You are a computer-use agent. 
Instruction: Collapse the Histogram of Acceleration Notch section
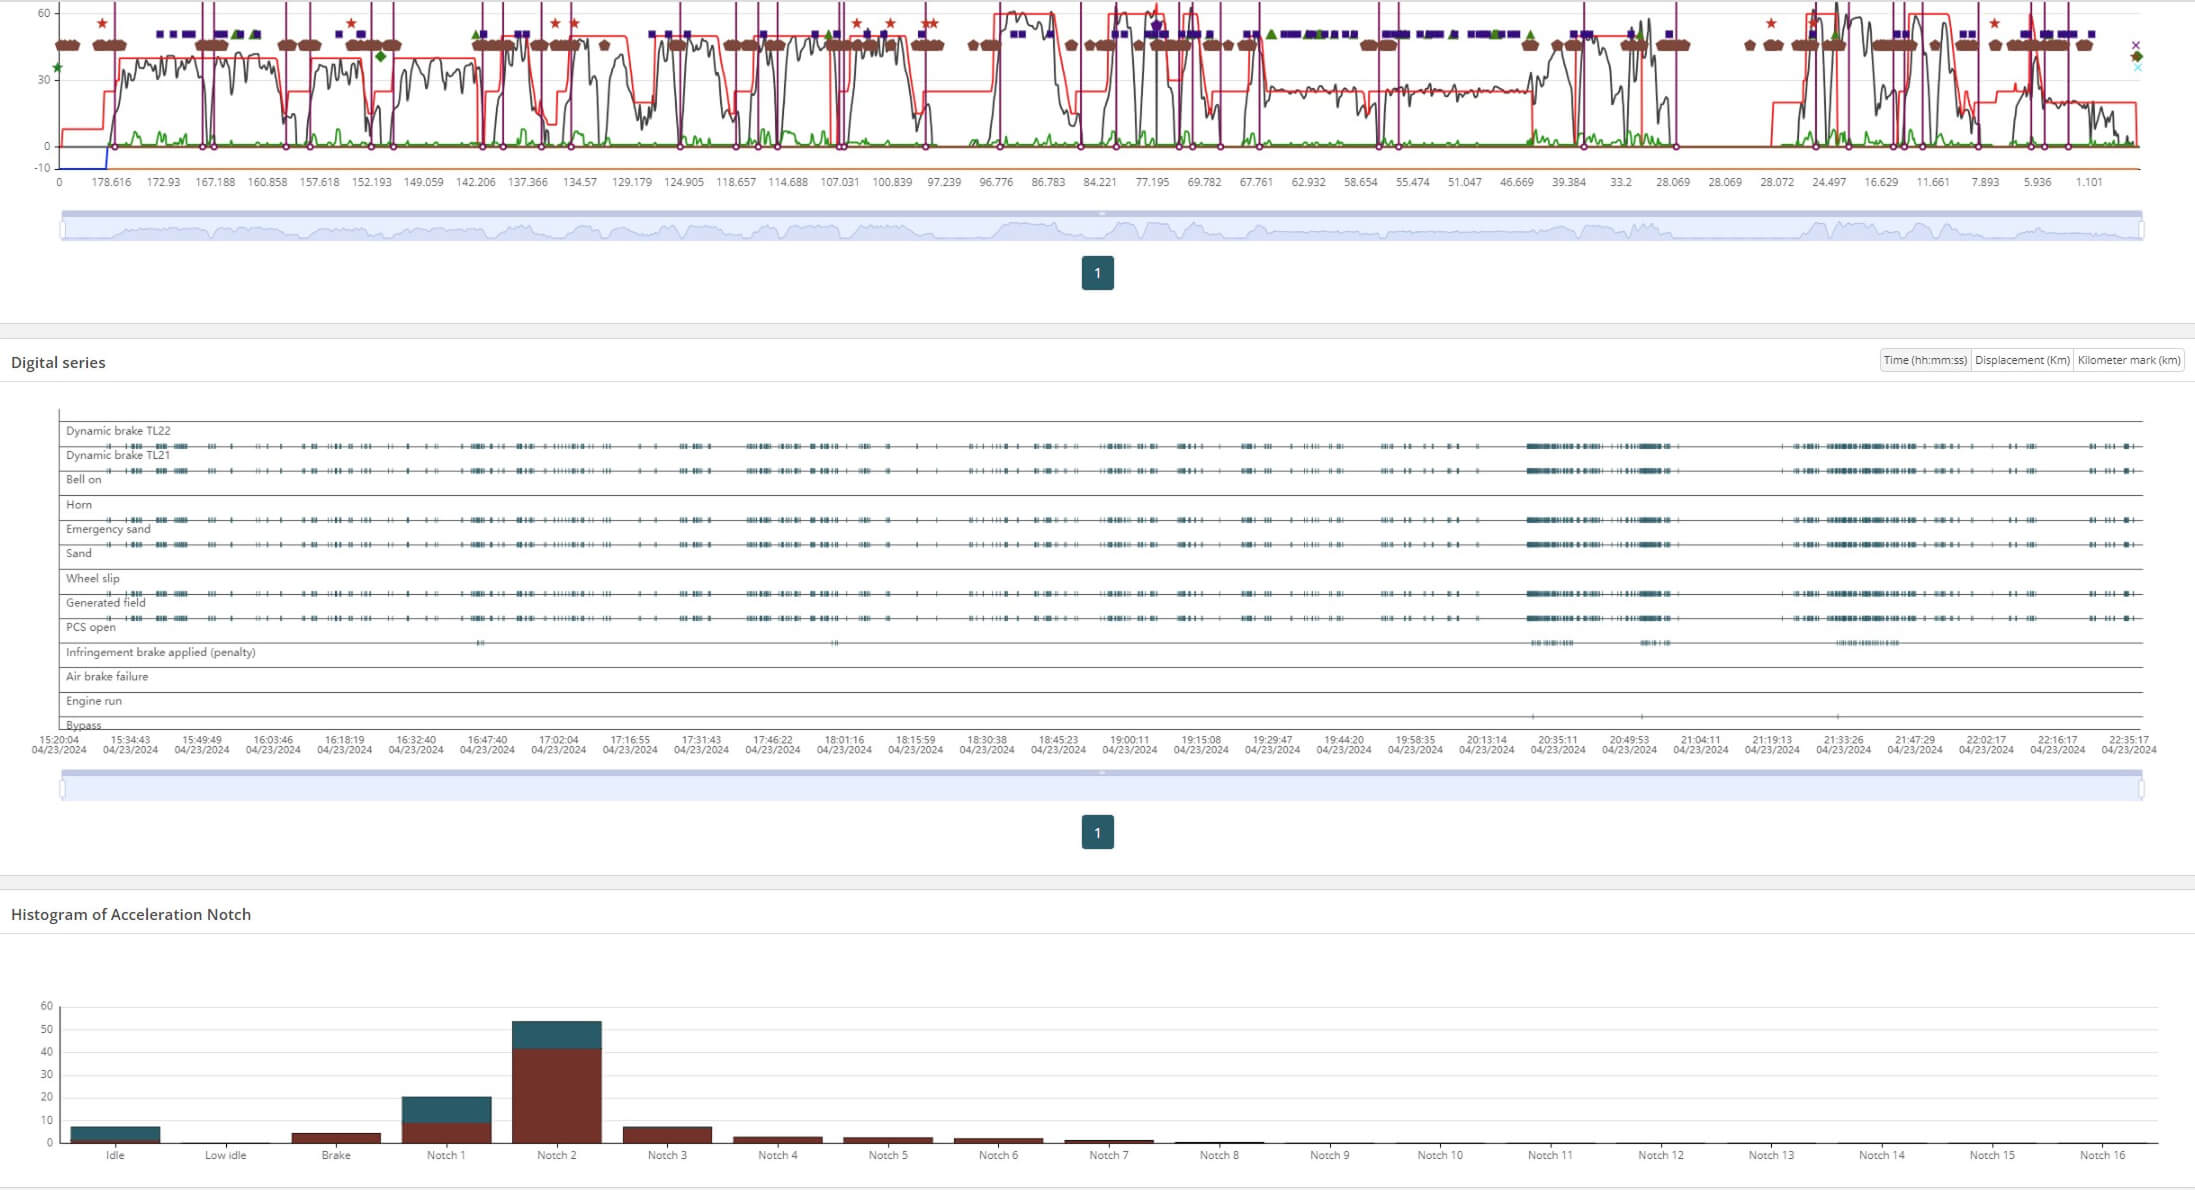[130, 914]
